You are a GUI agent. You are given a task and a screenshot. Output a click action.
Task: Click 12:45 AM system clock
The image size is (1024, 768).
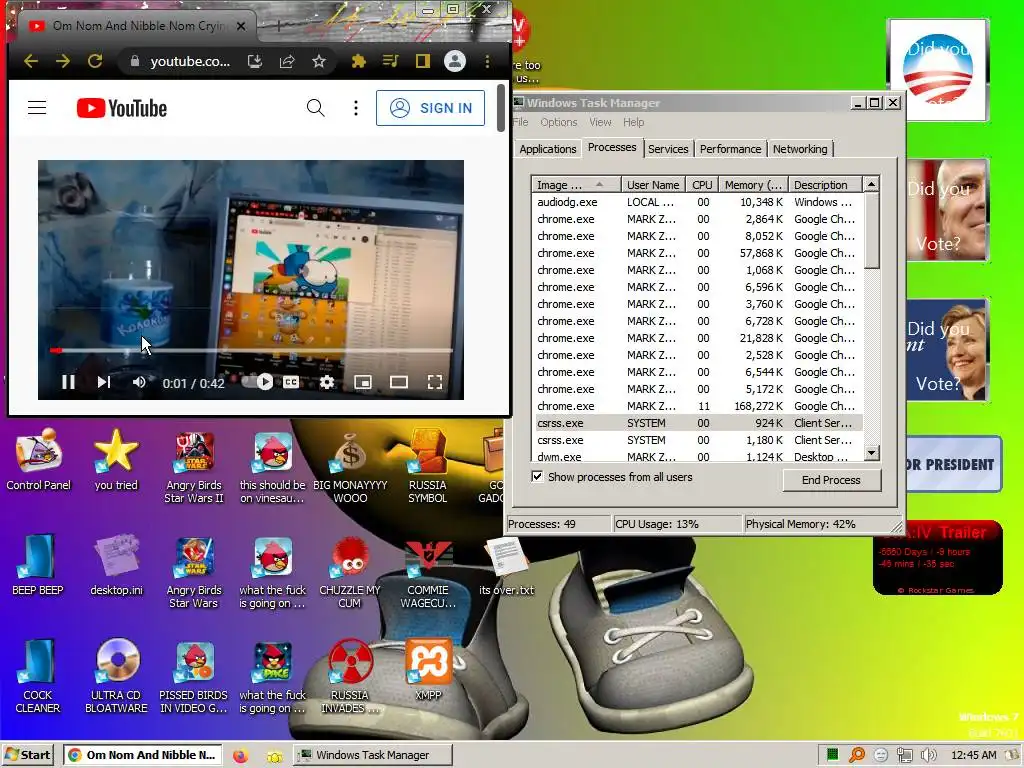974,756
